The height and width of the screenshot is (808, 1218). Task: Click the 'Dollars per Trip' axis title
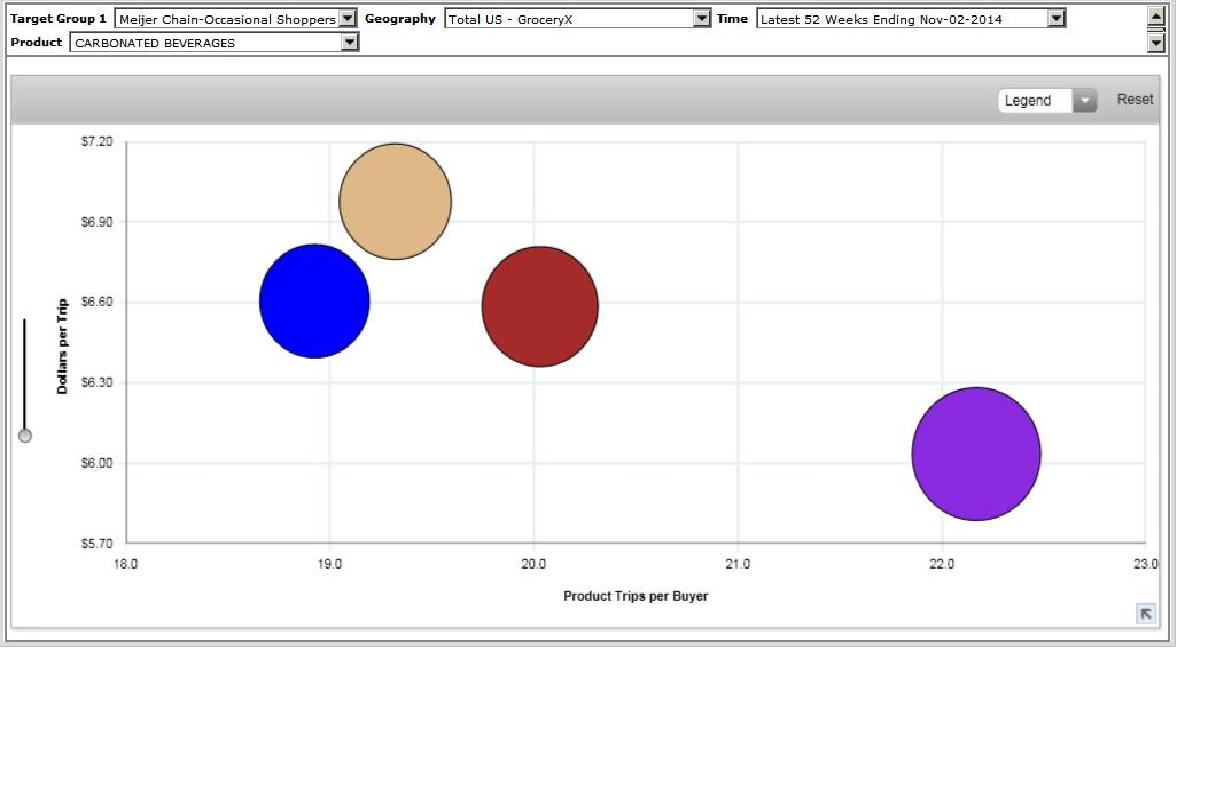[x=62, y=346]
